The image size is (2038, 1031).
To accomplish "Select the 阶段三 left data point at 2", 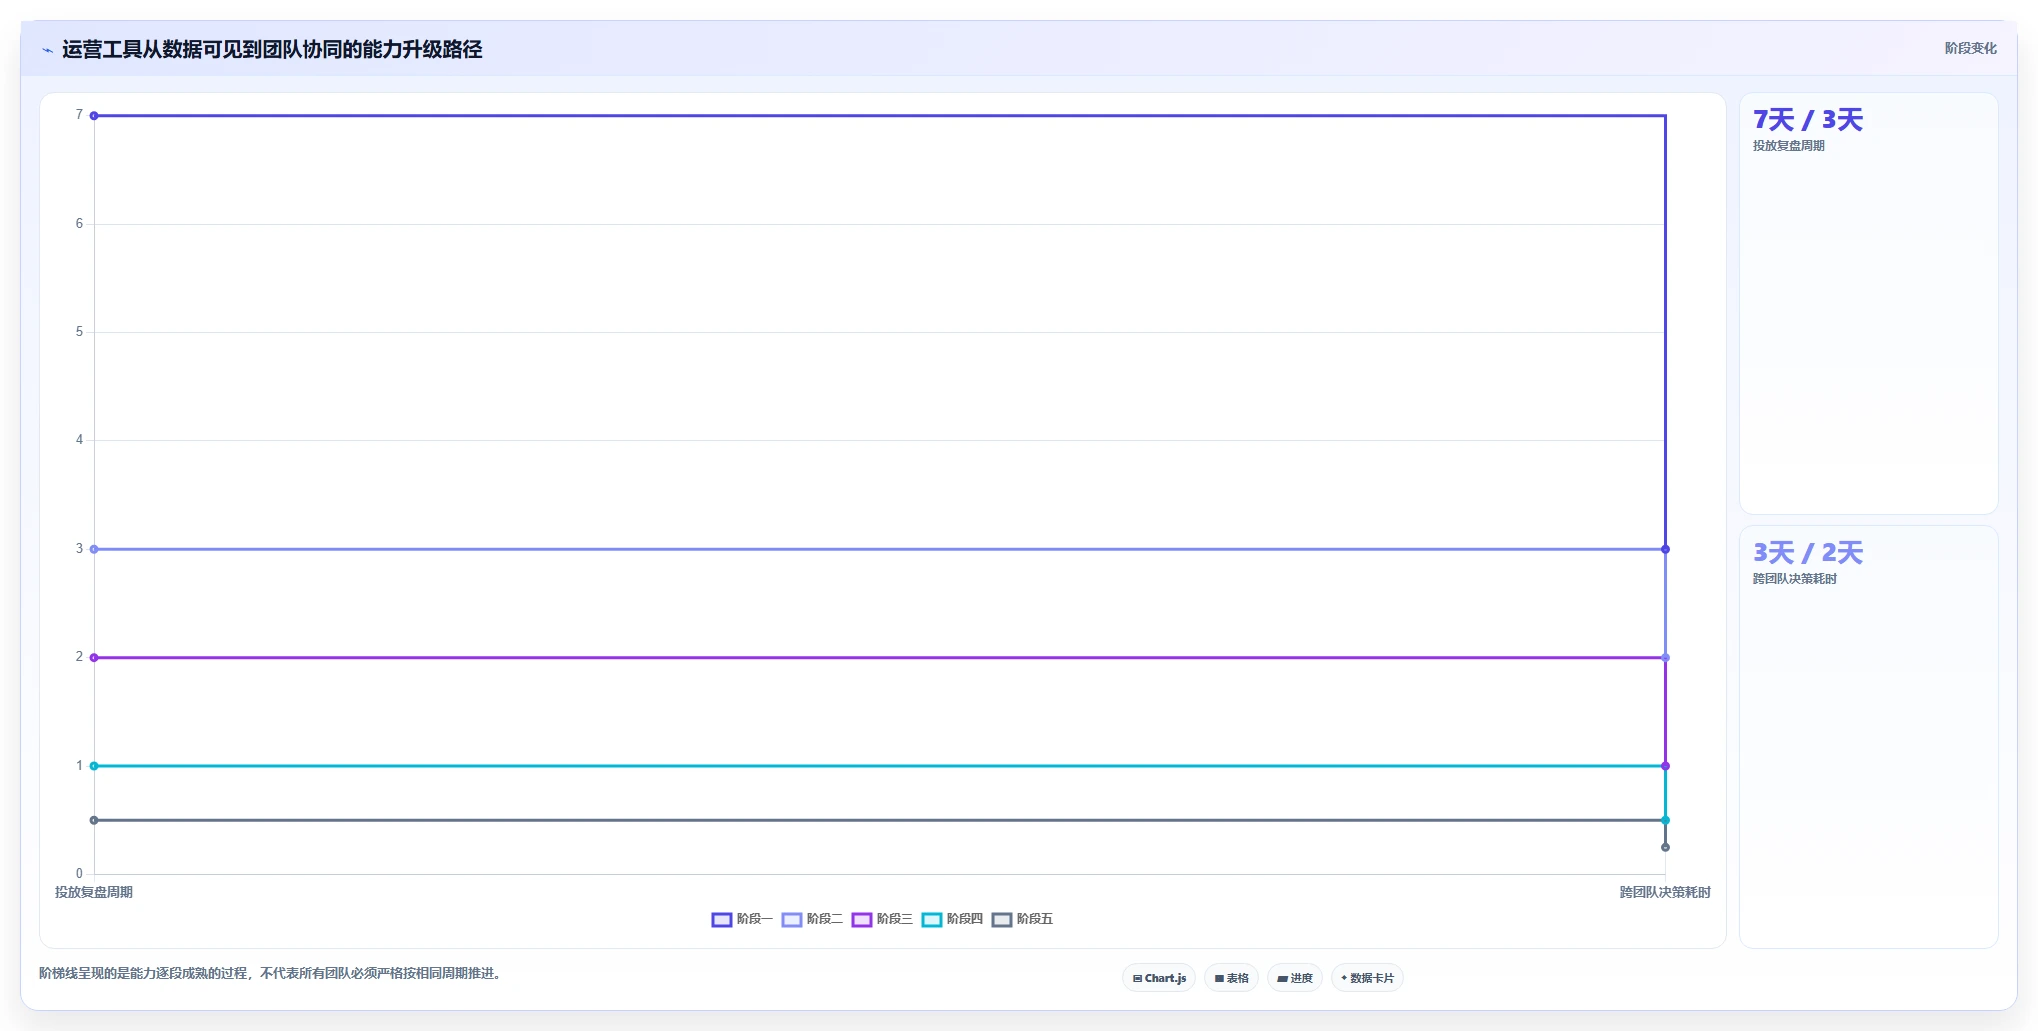I will pyautogui.click(x=94, y=657).
